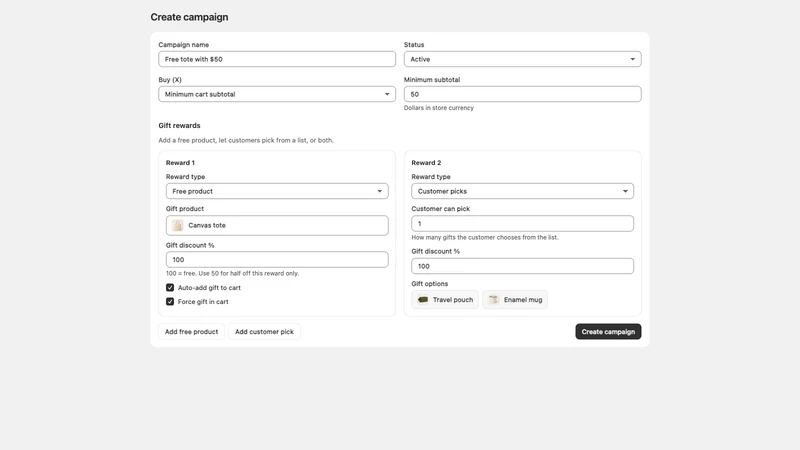The height and width of the screenshot is (450, 800).
Task: Focus Reward 2 Gift discount % field
Action: [x=522, y=266]
